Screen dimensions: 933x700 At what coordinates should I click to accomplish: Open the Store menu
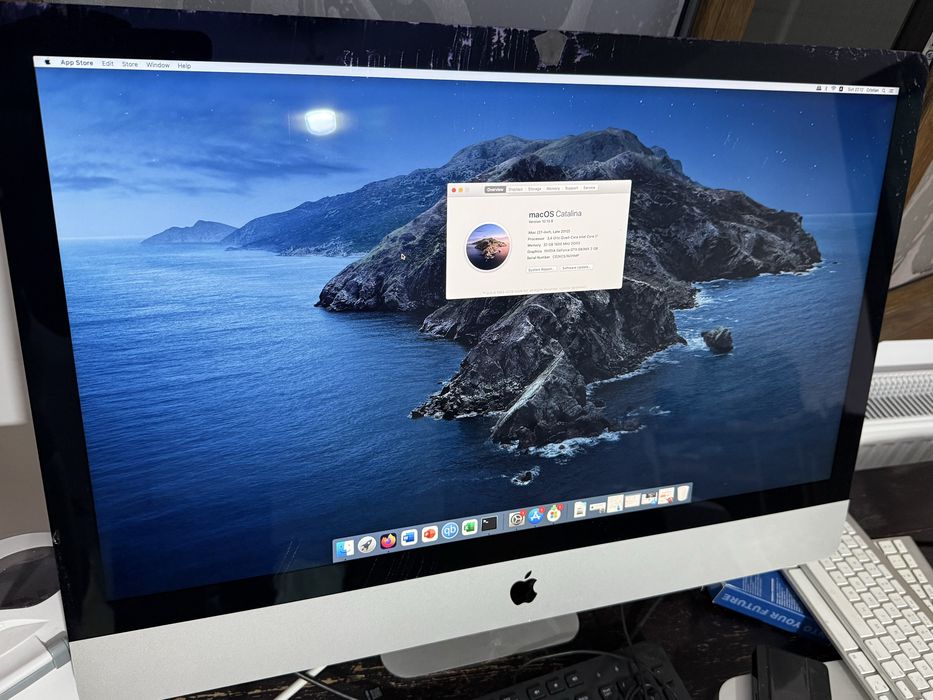point(130,64)
